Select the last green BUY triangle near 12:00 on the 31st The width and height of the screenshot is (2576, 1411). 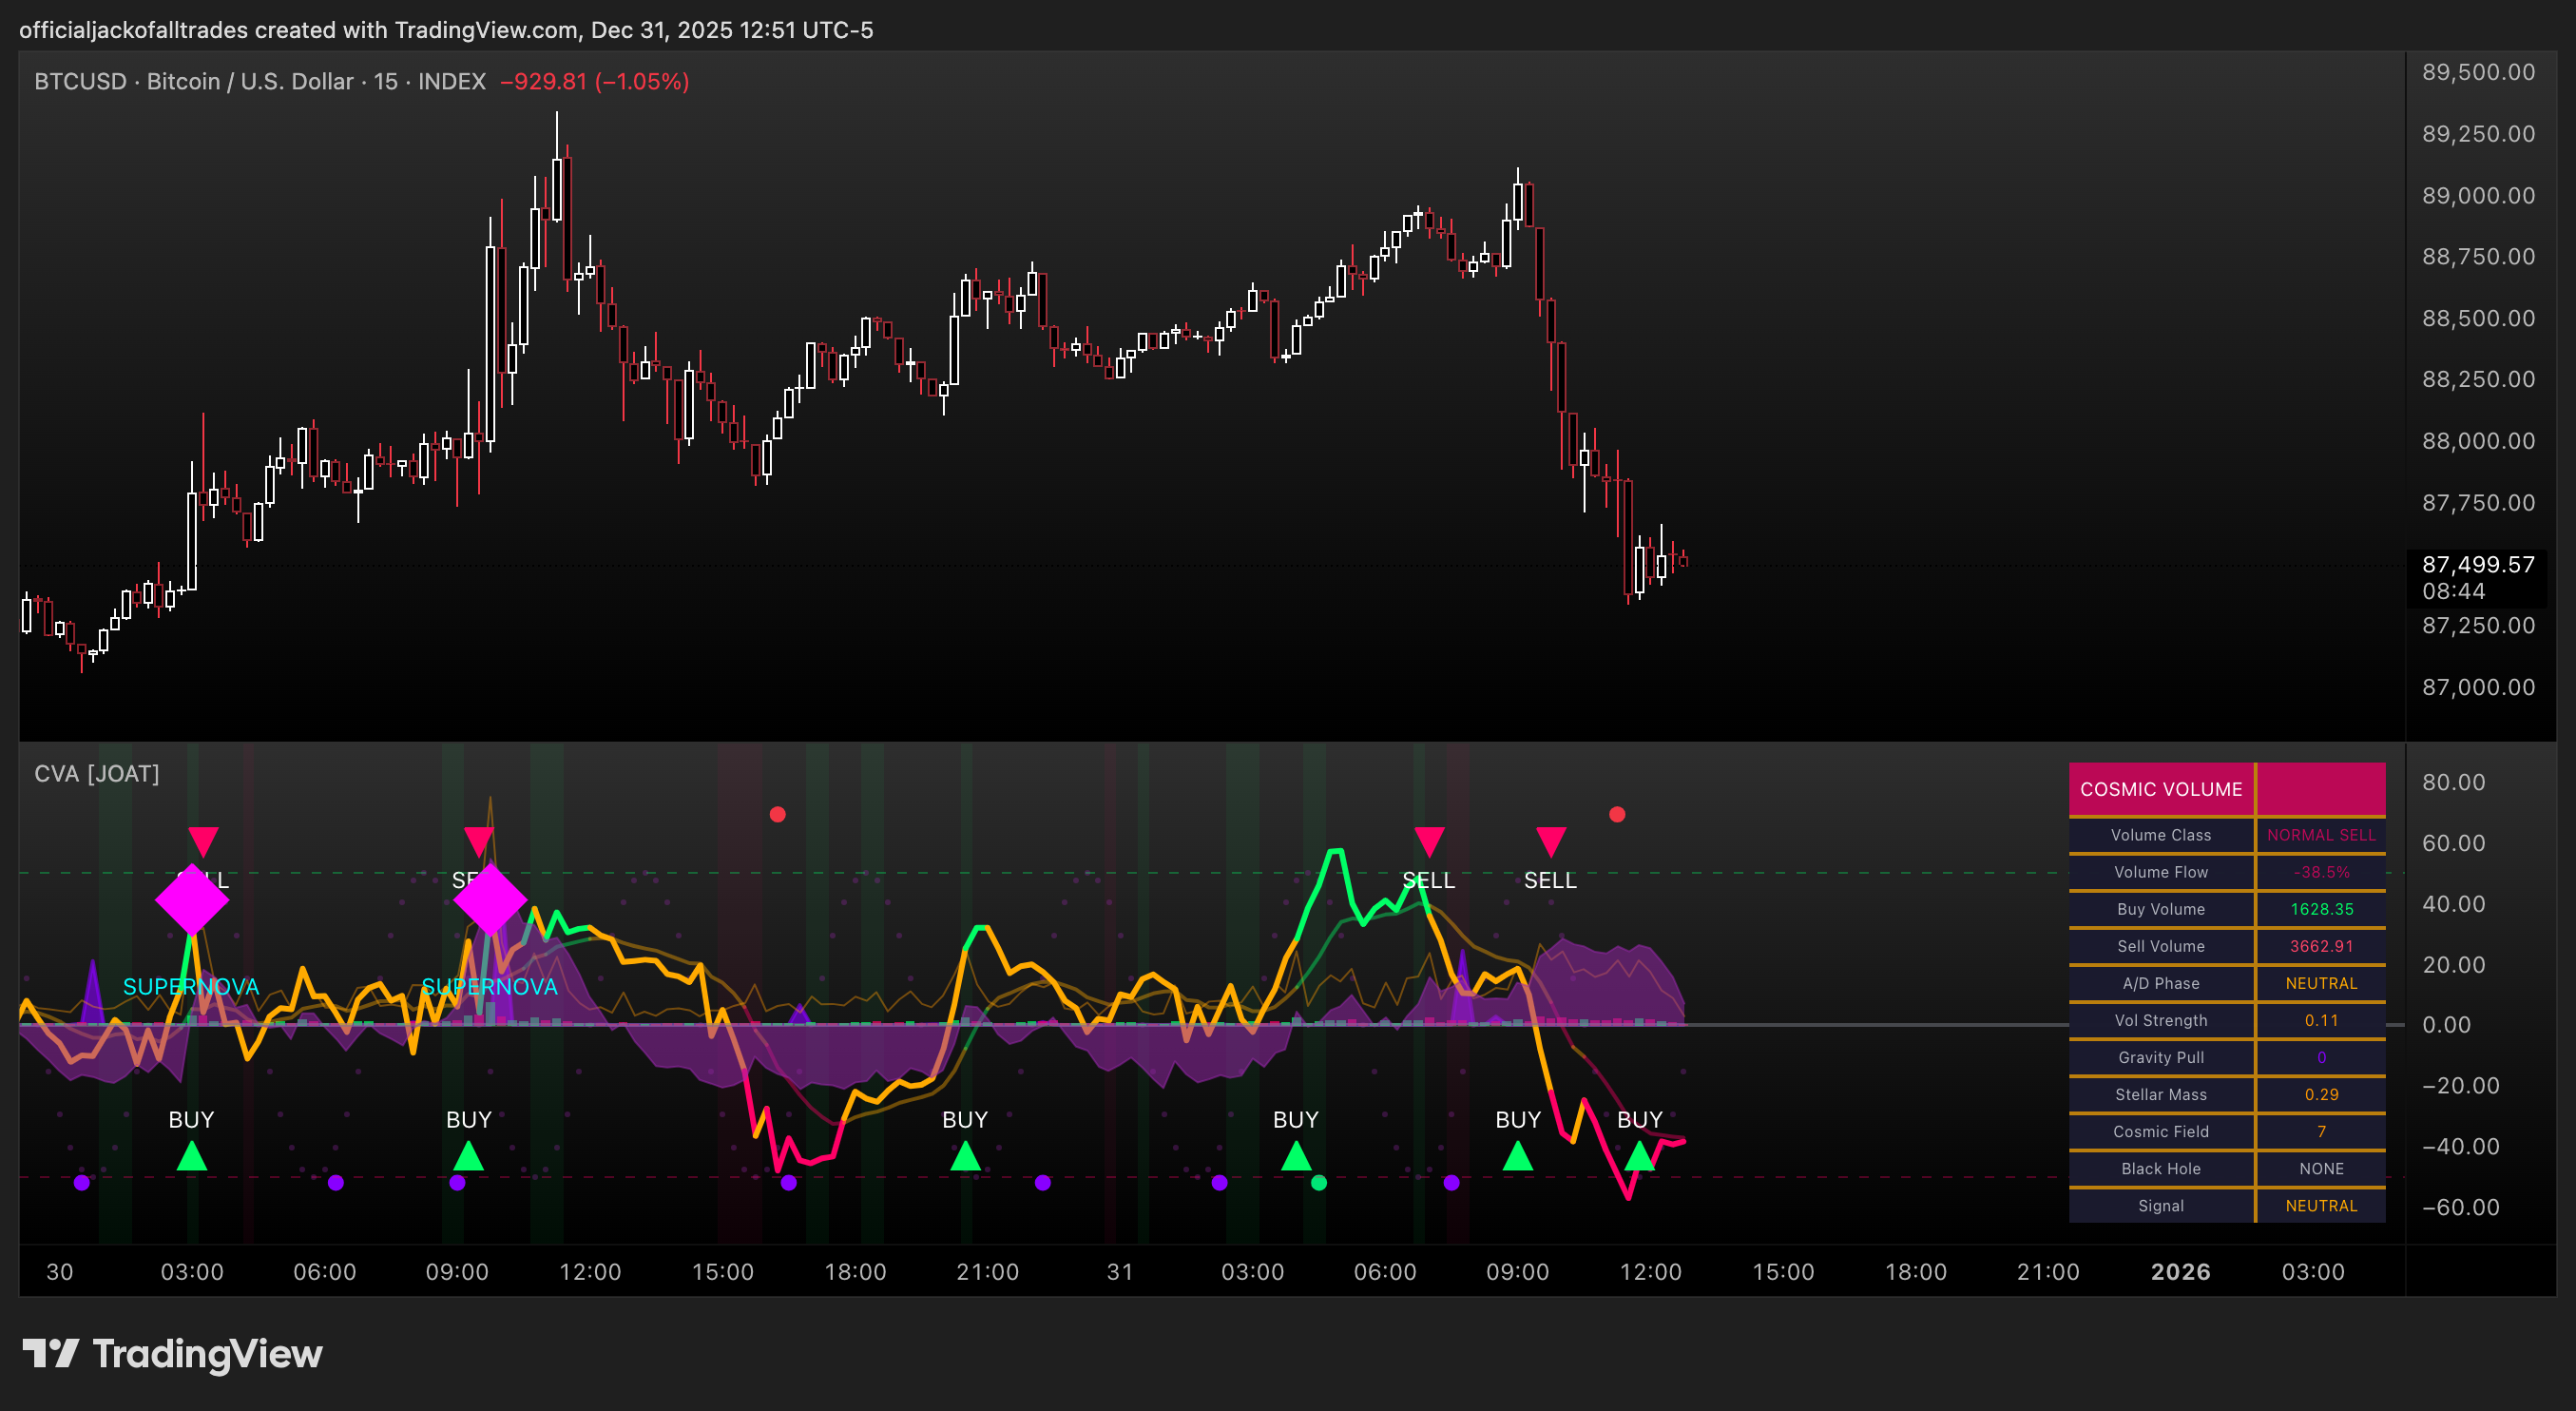tap(1639, 1157)
